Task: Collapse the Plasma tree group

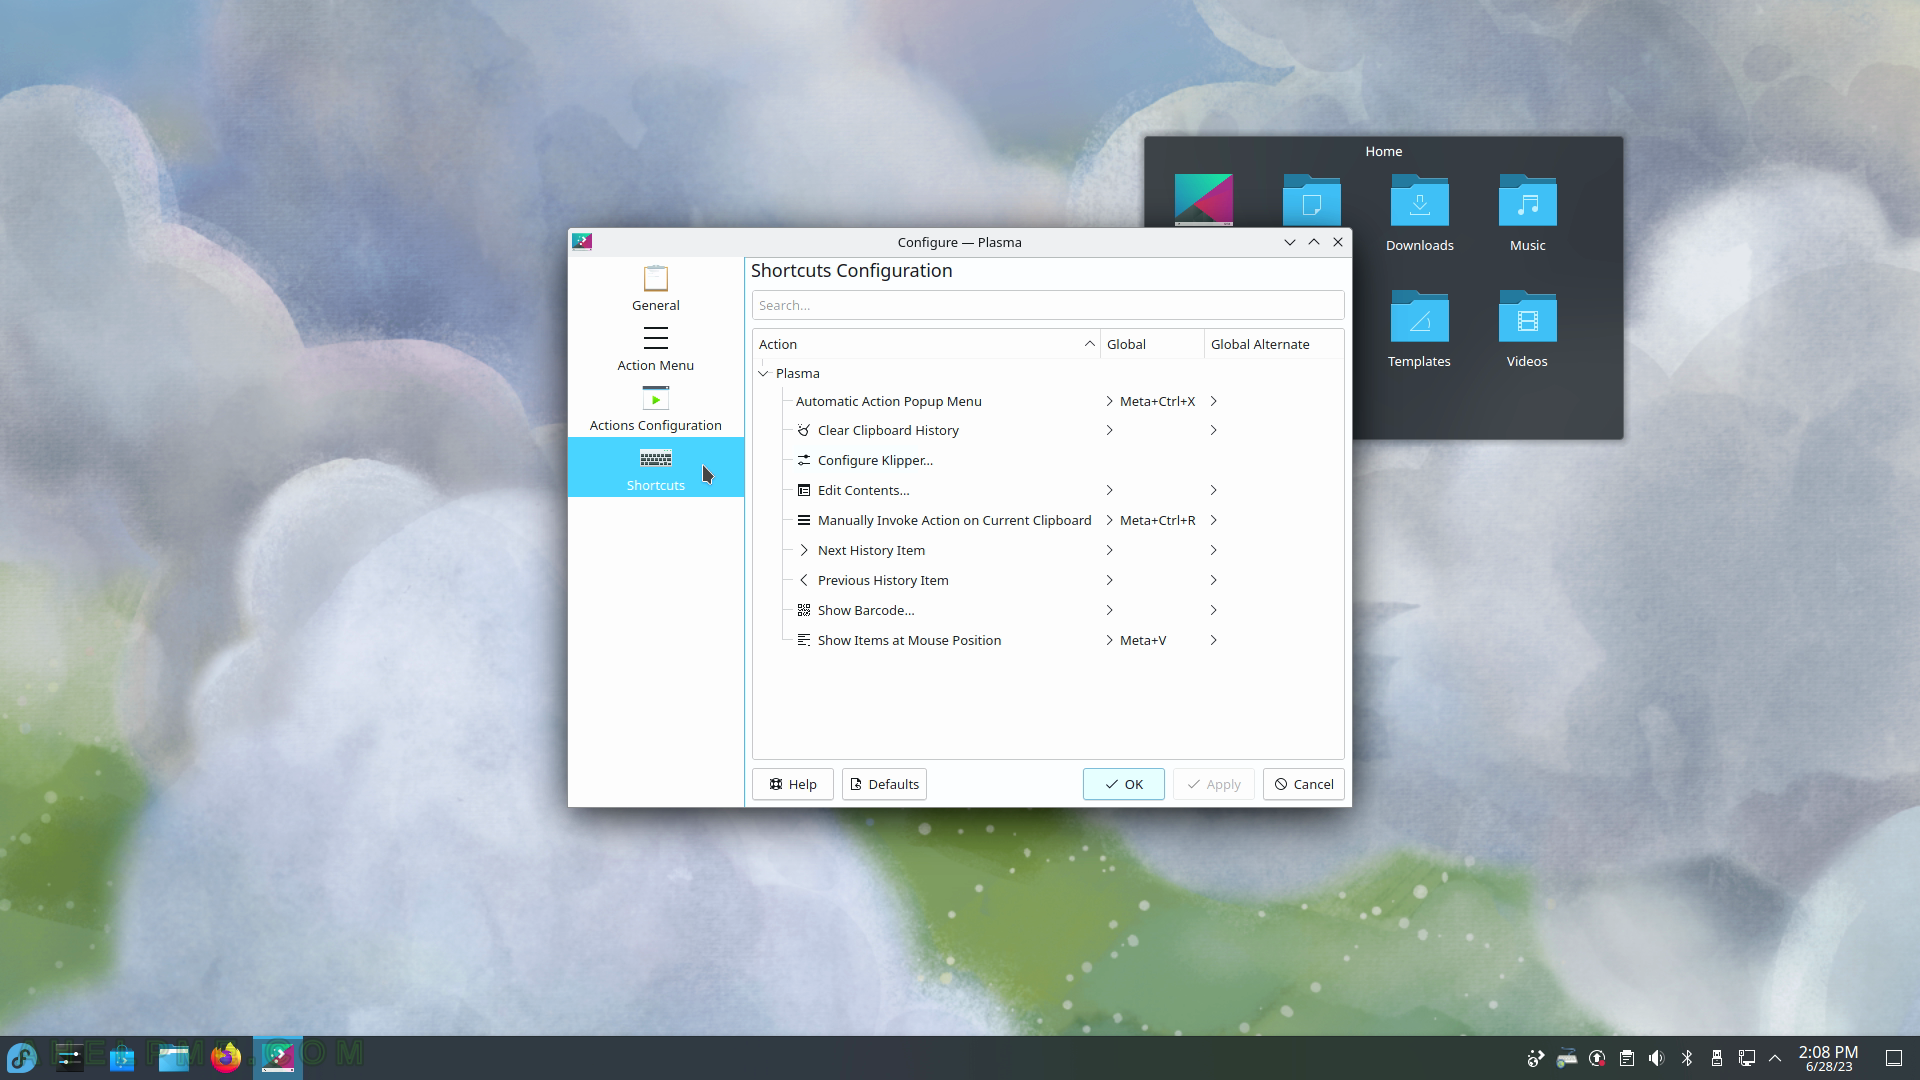Action: [764, 373]
